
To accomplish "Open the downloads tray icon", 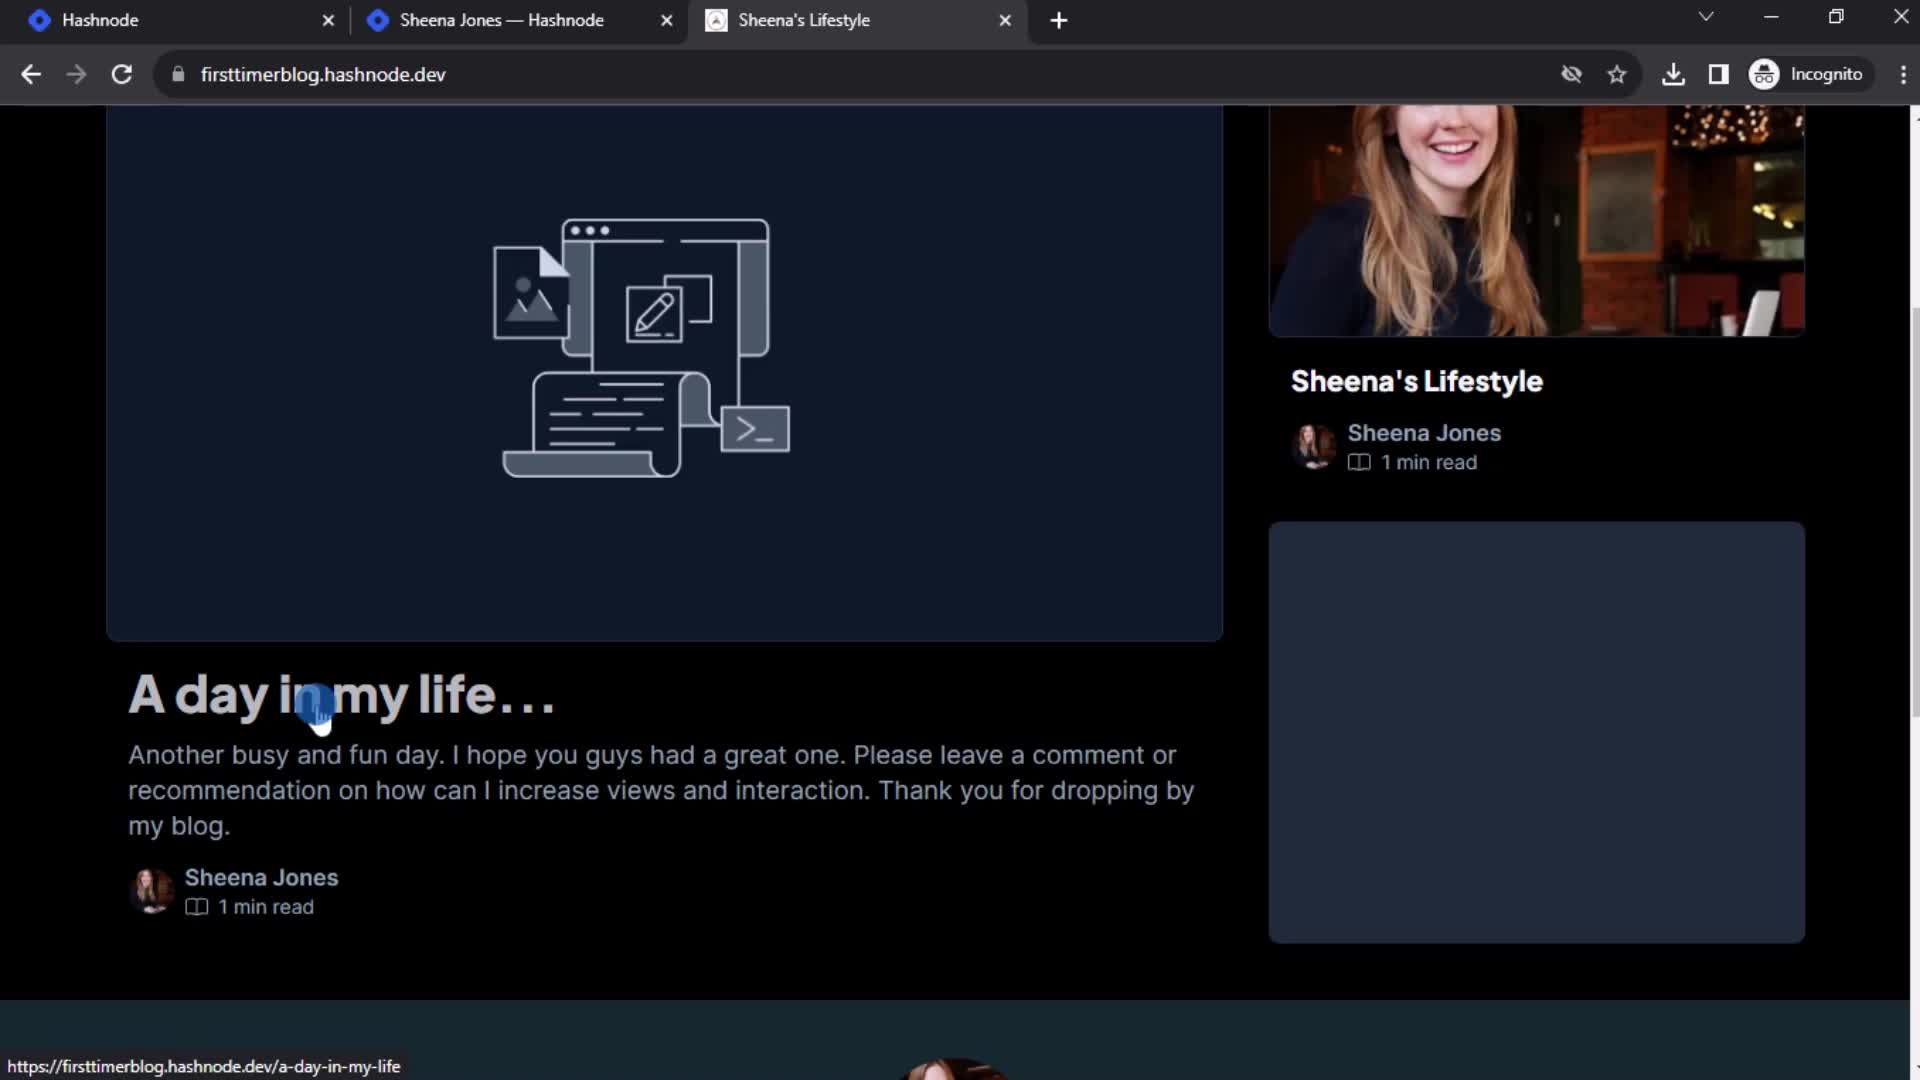I will click(1673, 75).
